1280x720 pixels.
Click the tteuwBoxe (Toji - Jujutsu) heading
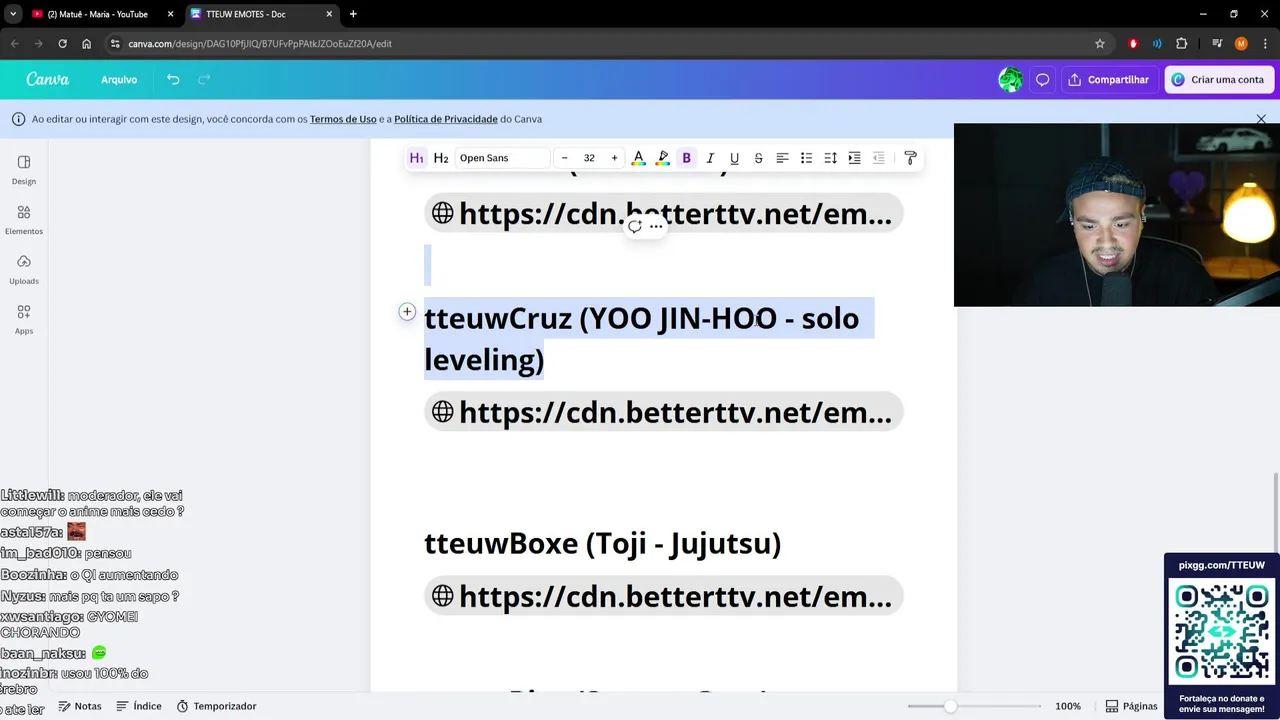602,543
